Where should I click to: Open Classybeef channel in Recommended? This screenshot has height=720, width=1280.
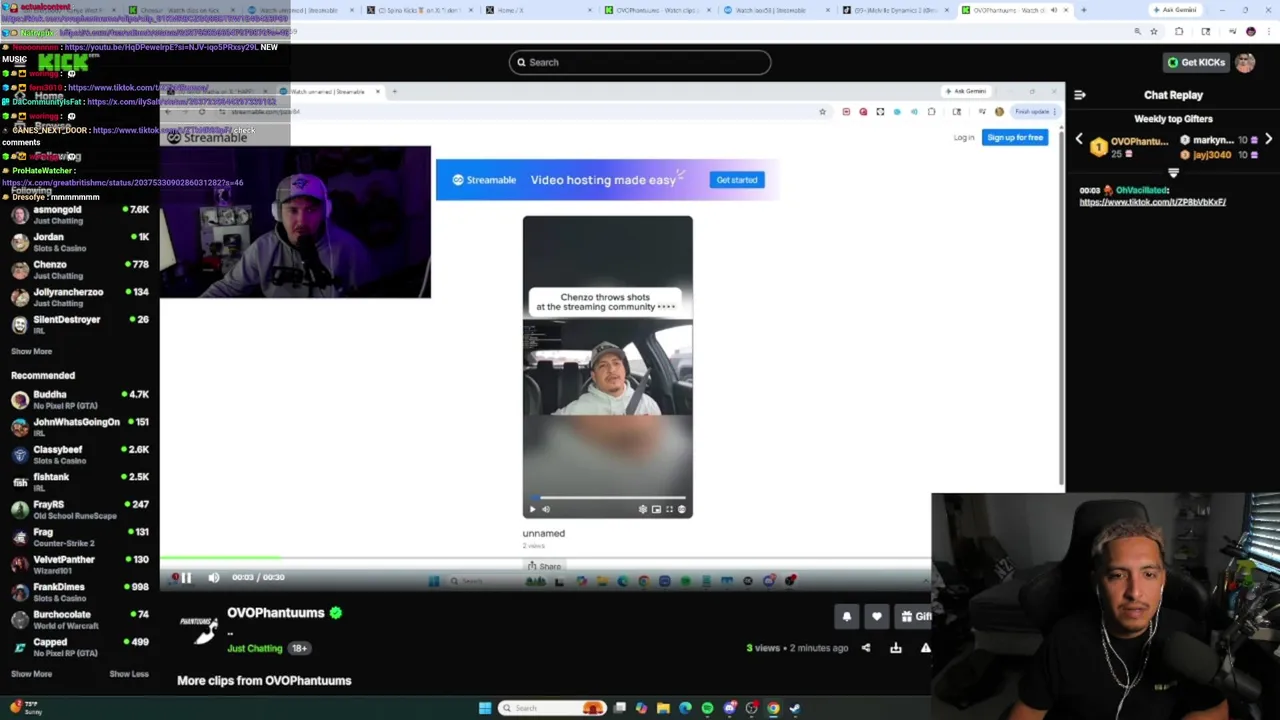(x=80, y=455)
